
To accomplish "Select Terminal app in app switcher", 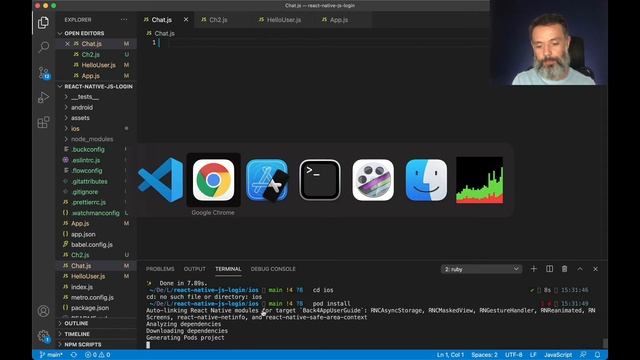I will (x=320, y=180).
